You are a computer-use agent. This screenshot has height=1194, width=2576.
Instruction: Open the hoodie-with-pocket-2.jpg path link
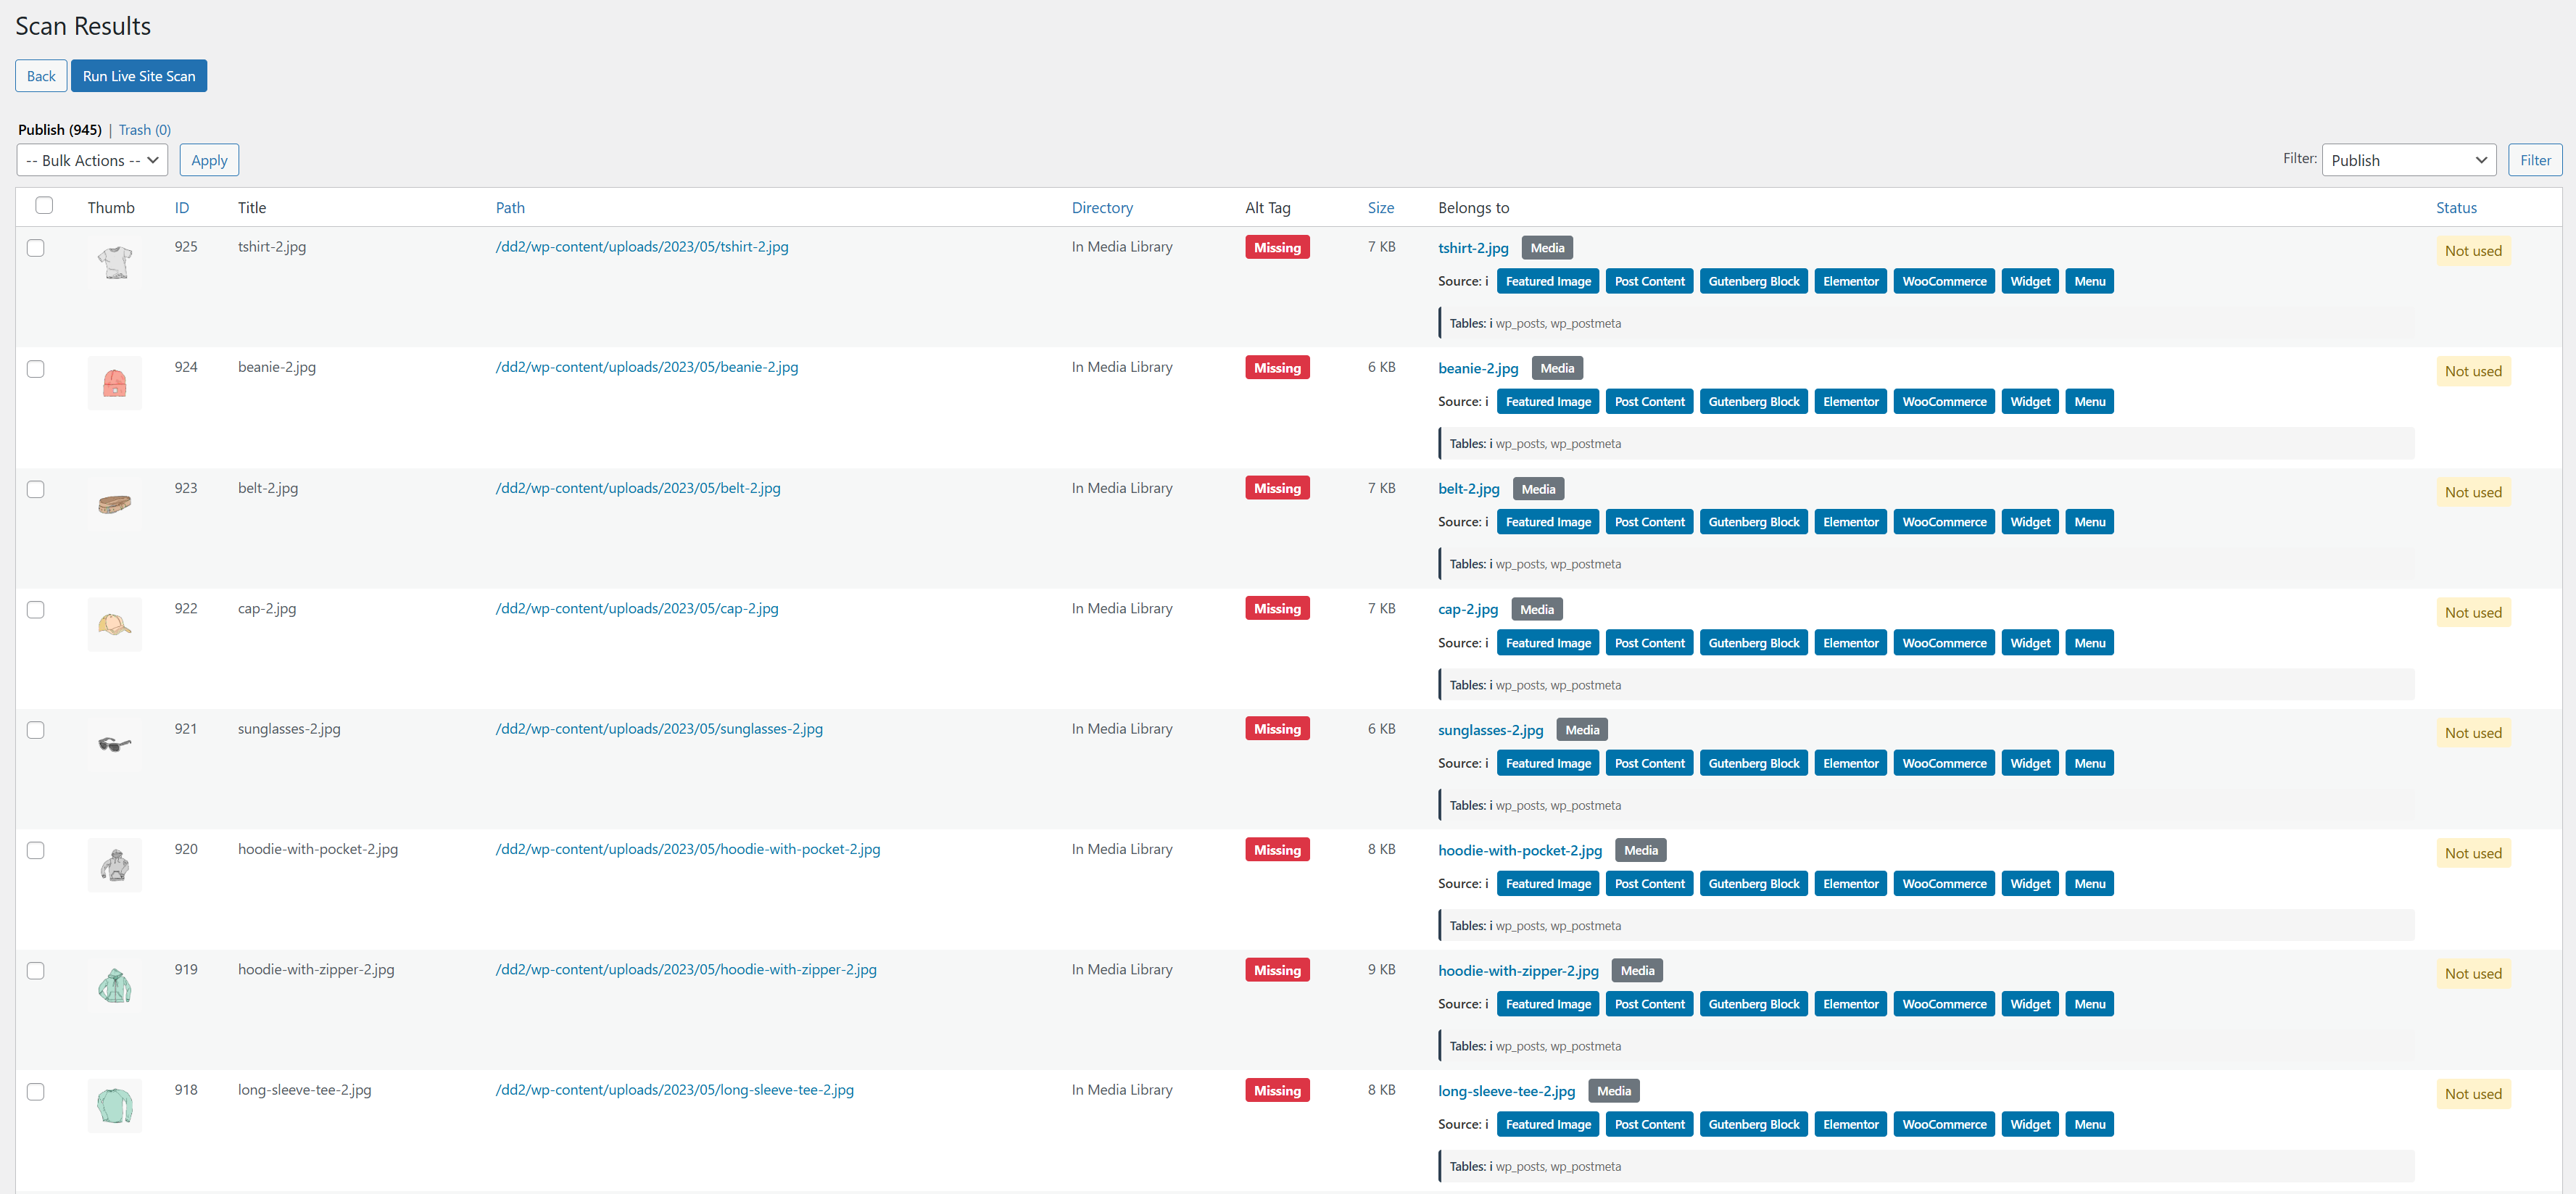(x=688, y=849)
